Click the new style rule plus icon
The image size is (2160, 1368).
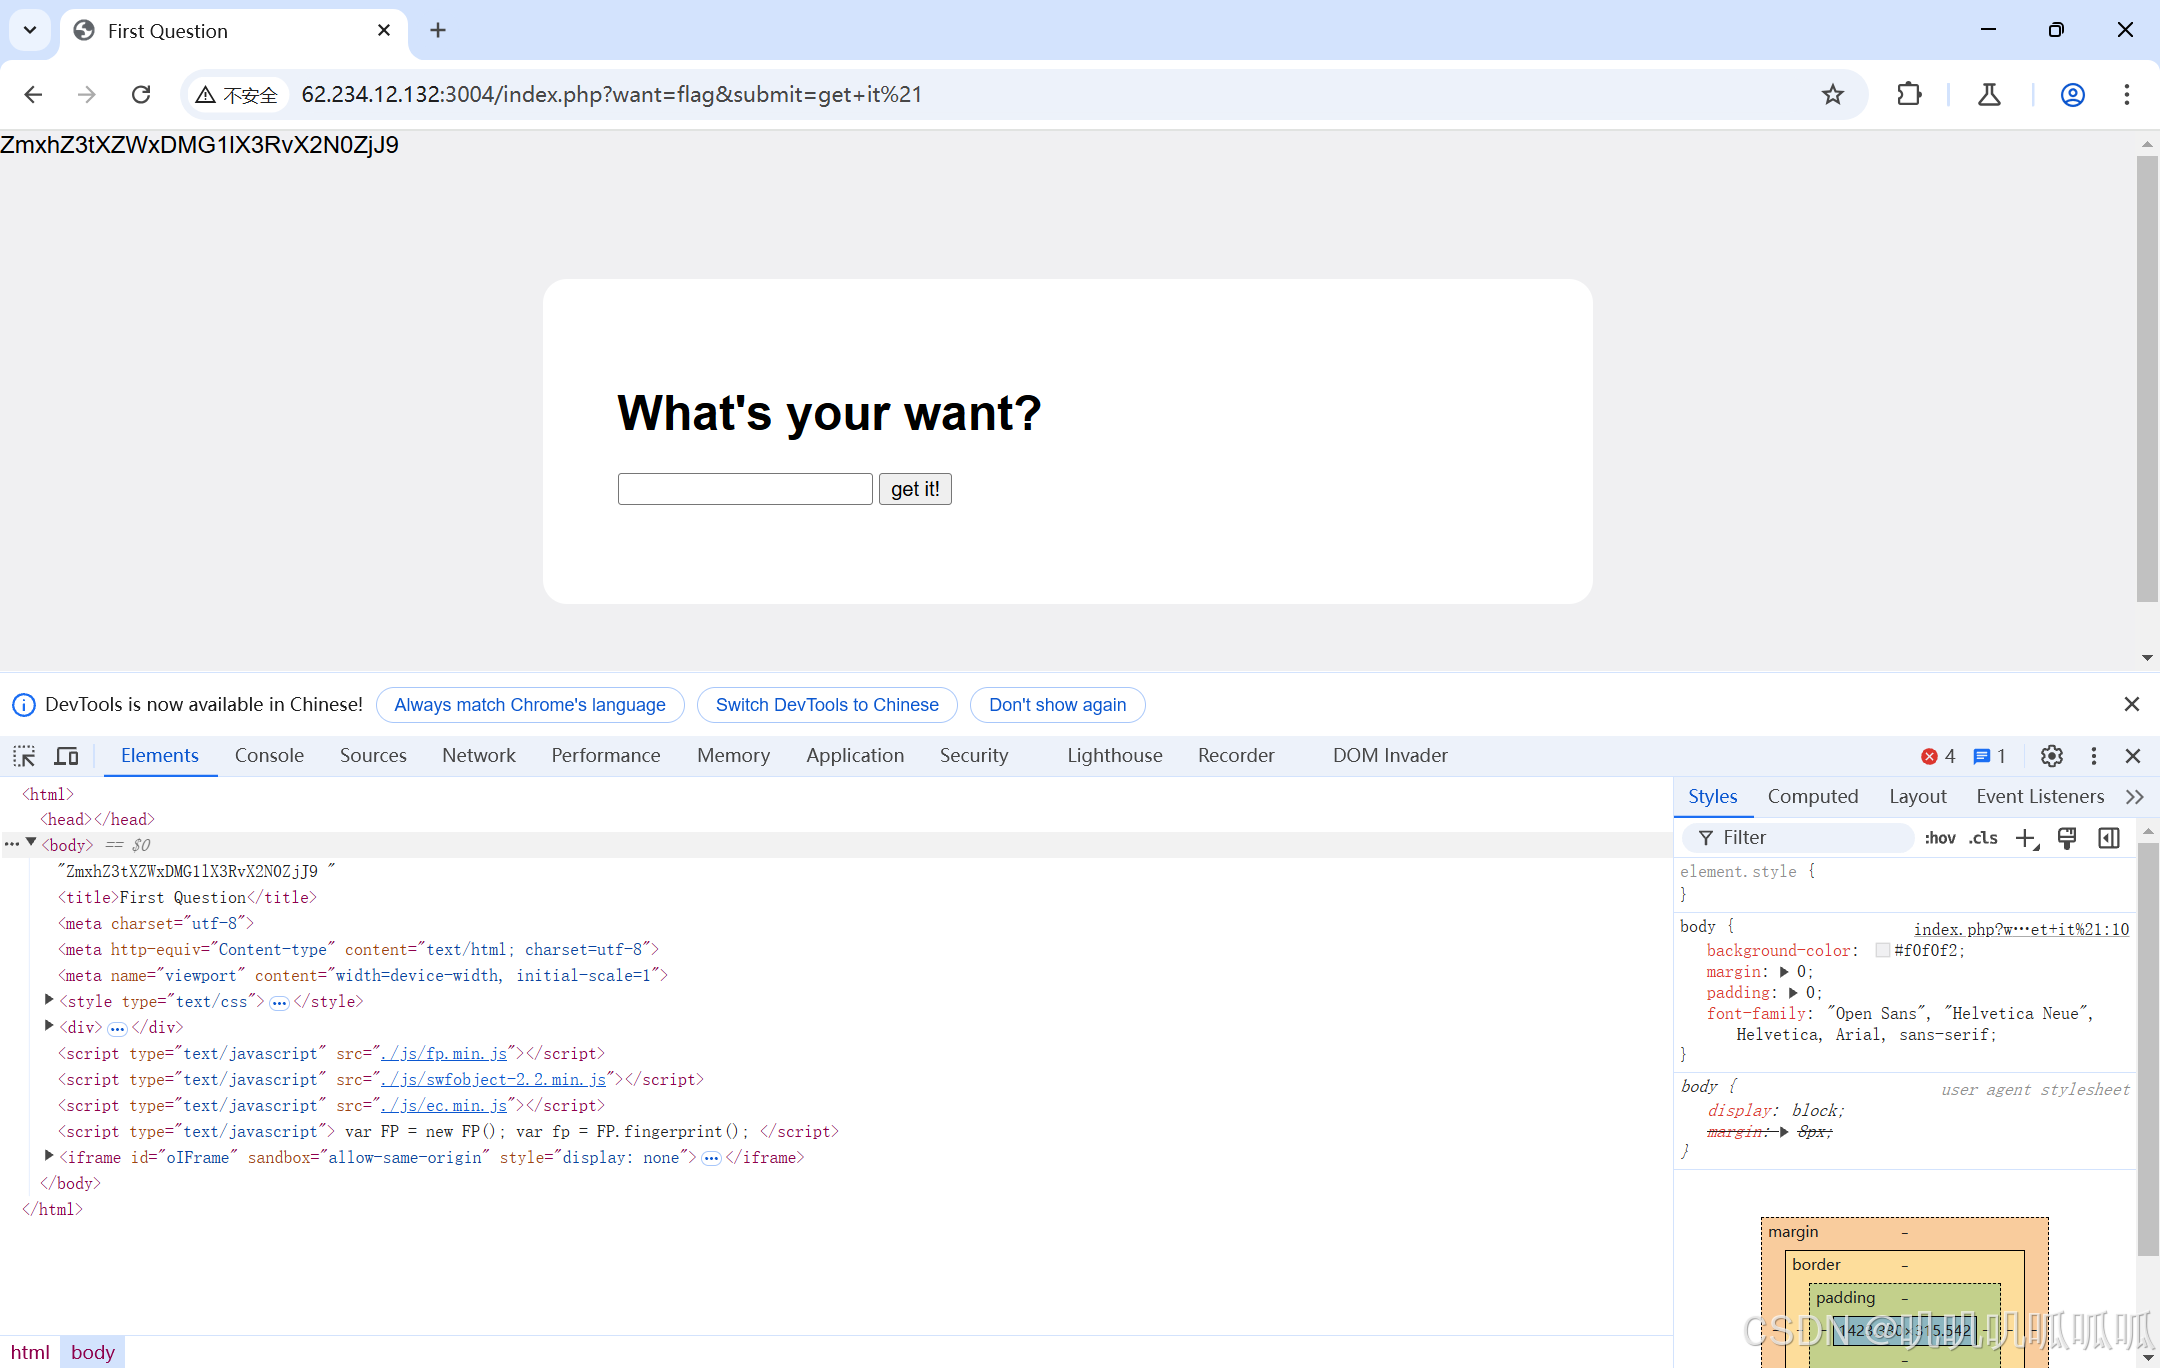click(x=2026, y=838)
